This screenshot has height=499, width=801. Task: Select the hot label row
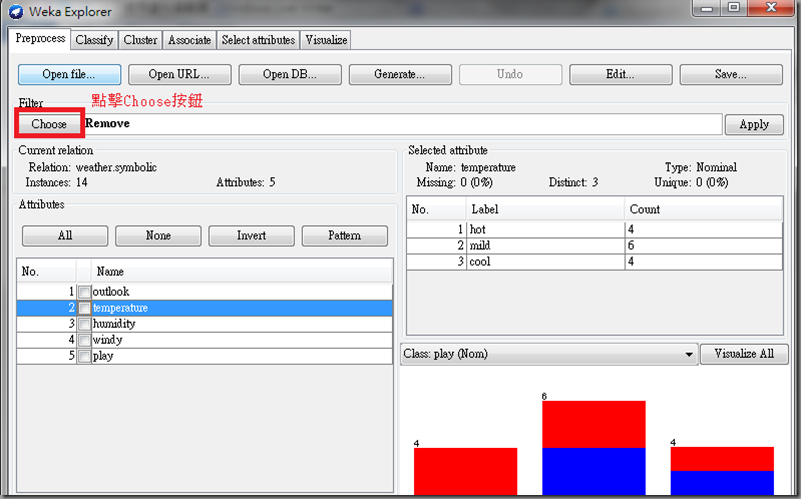(595, 229)
